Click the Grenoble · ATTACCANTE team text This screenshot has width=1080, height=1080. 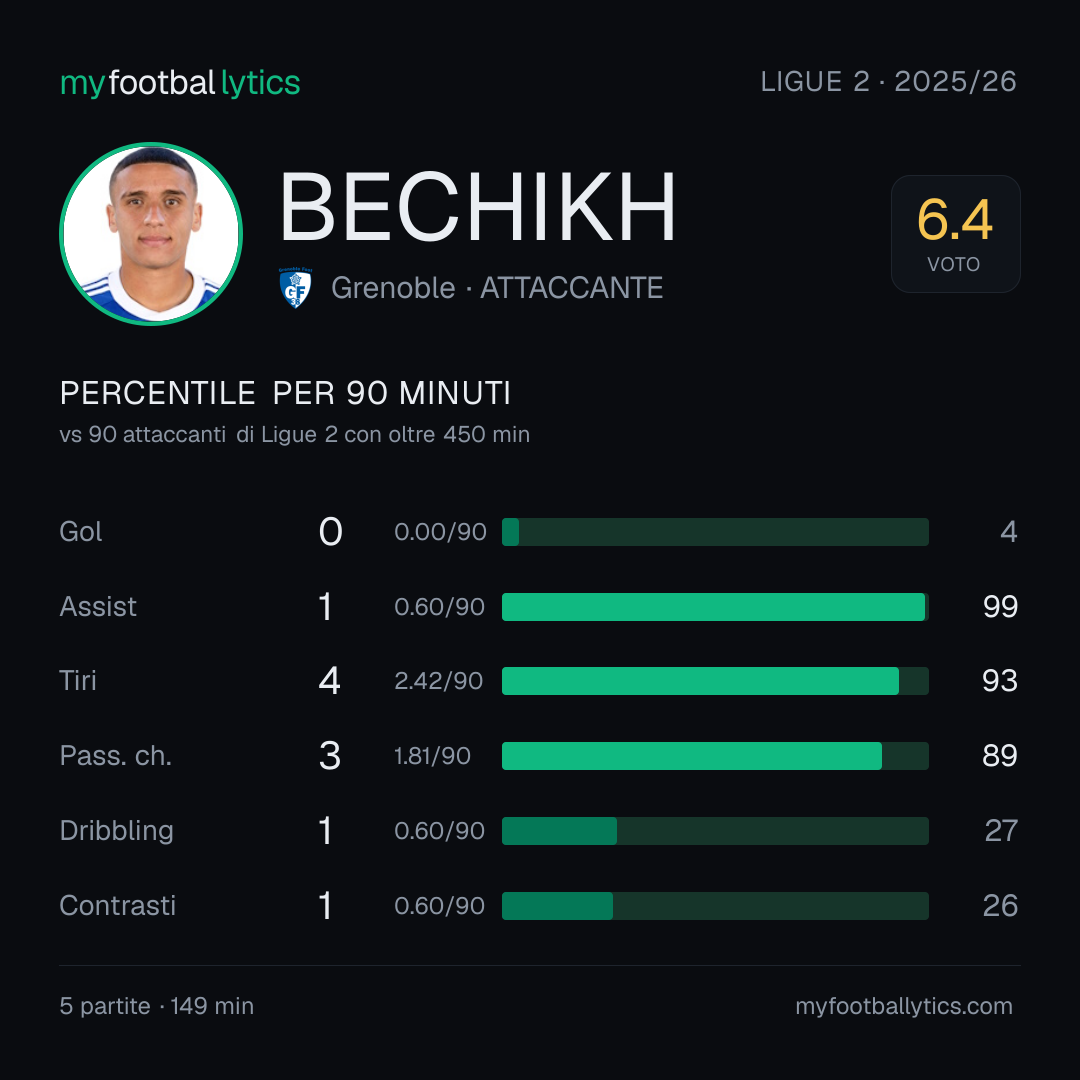tap(497, 288)
